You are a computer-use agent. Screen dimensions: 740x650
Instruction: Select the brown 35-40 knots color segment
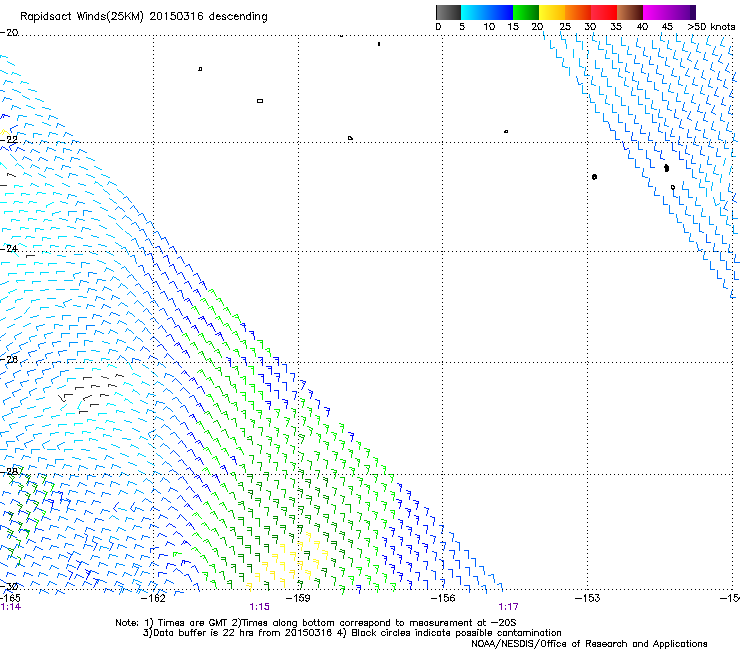(x=630, y=12)
